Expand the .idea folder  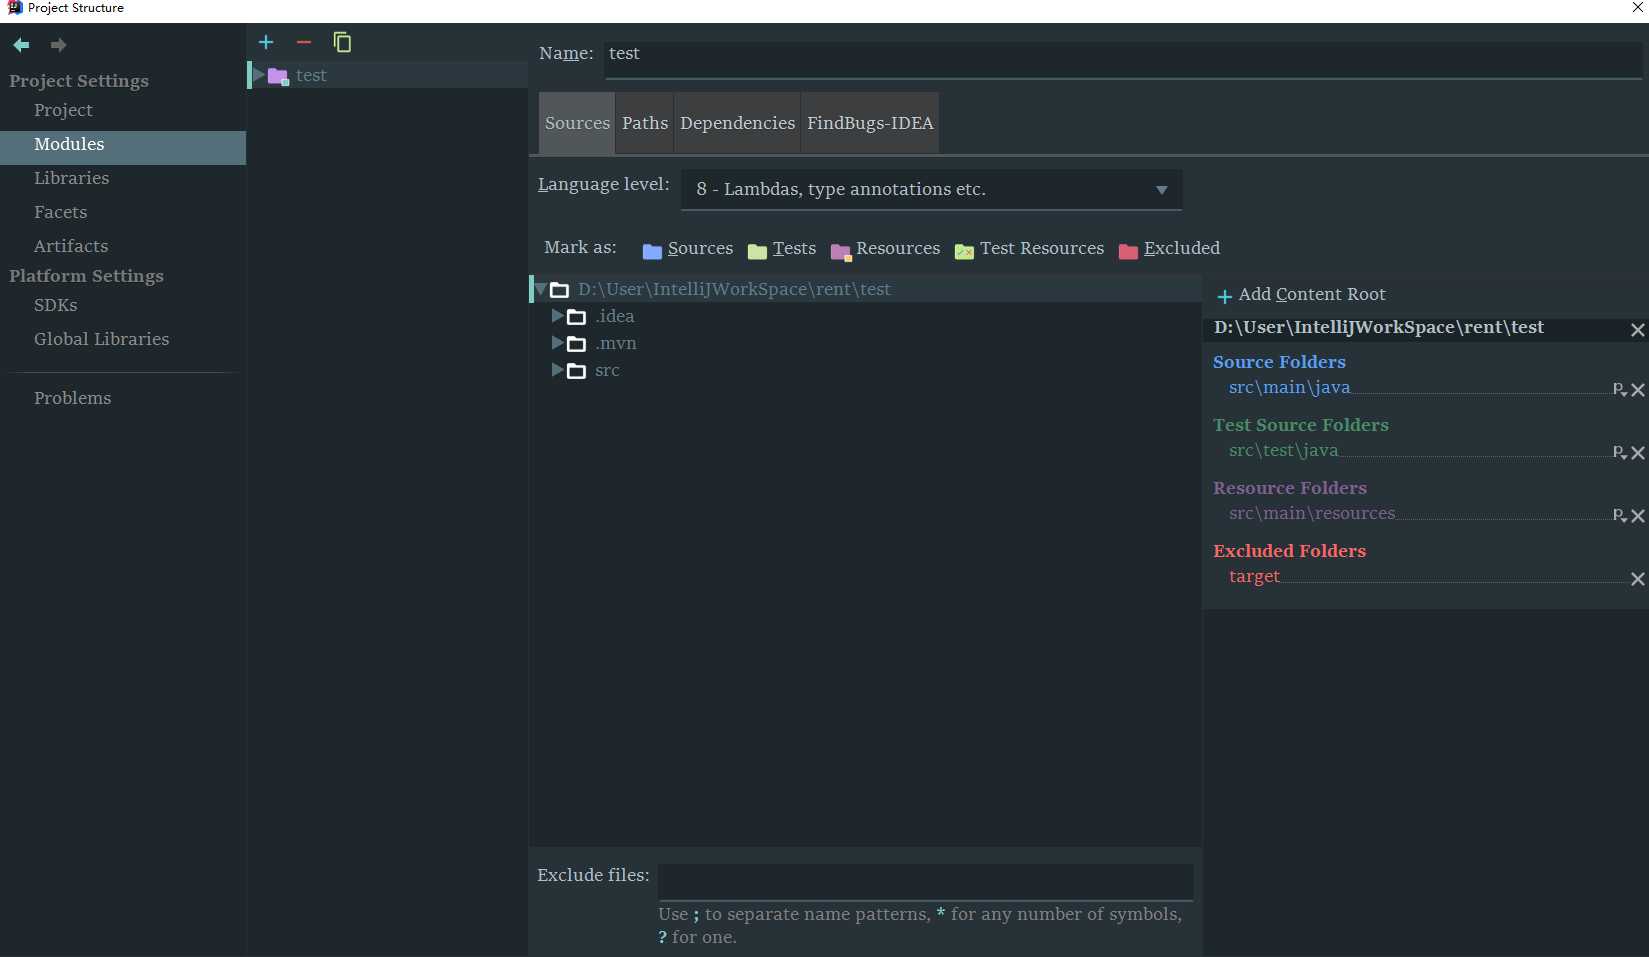pyautogui.click(x=557, y=315)
